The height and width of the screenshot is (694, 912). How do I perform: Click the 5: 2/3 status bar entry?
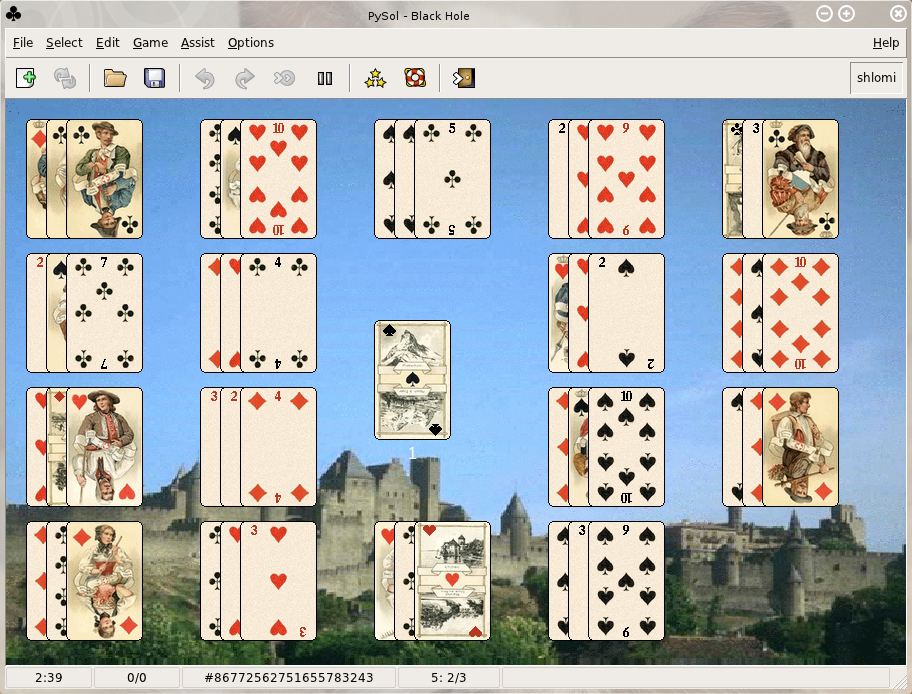click(448, 677)
